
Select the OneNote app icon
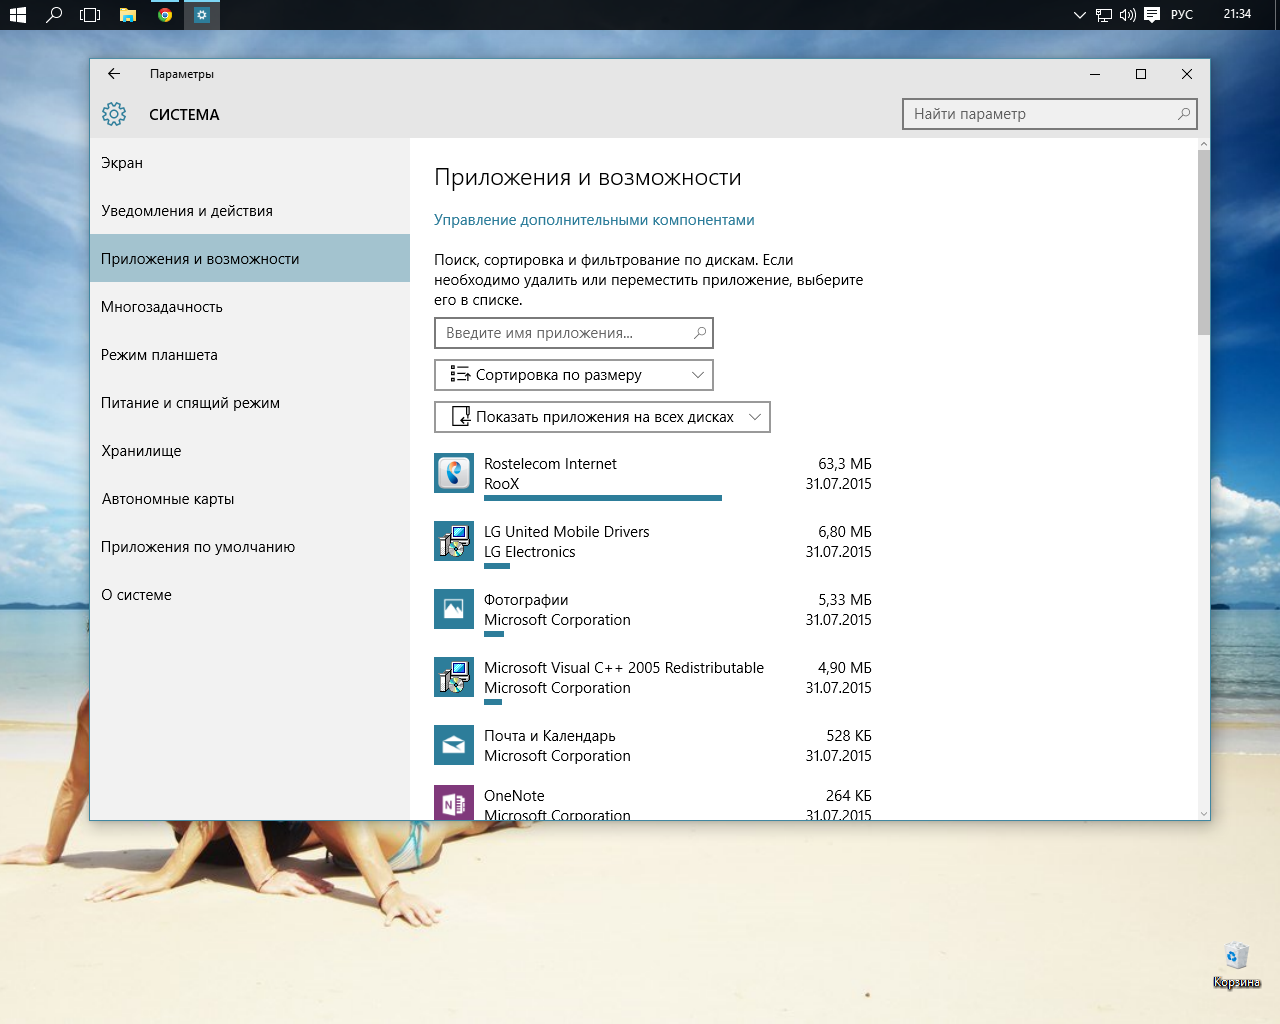pos(454,803)
